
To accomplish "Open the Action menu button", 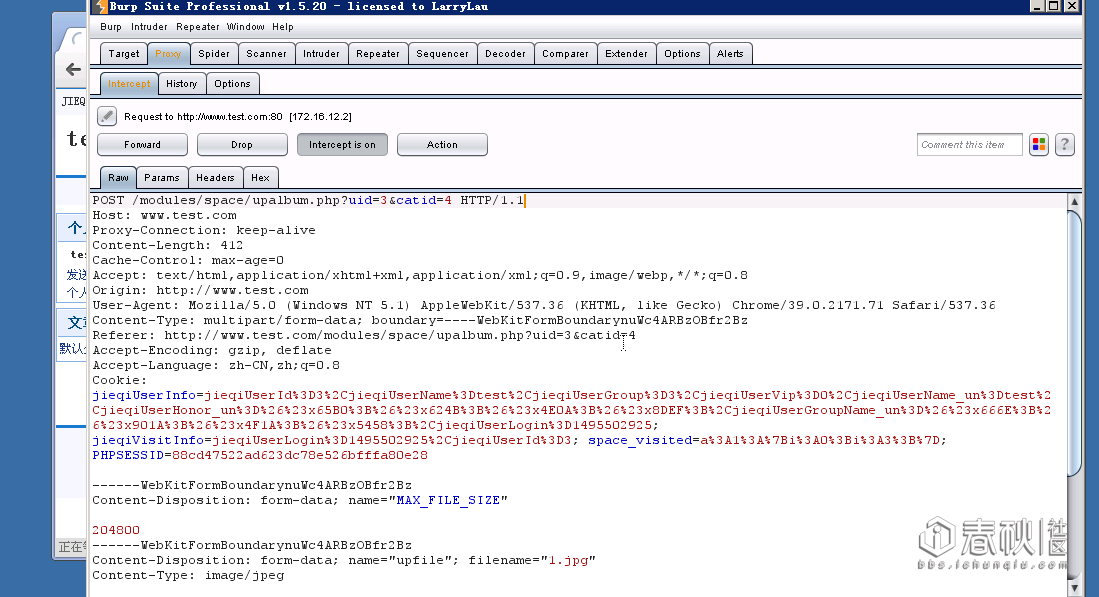I will click(442, 144).
